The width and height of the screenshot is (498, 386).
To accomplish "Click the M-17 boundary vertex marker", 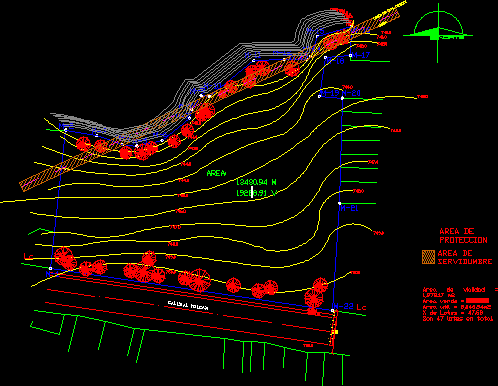I will coord(351,55).
